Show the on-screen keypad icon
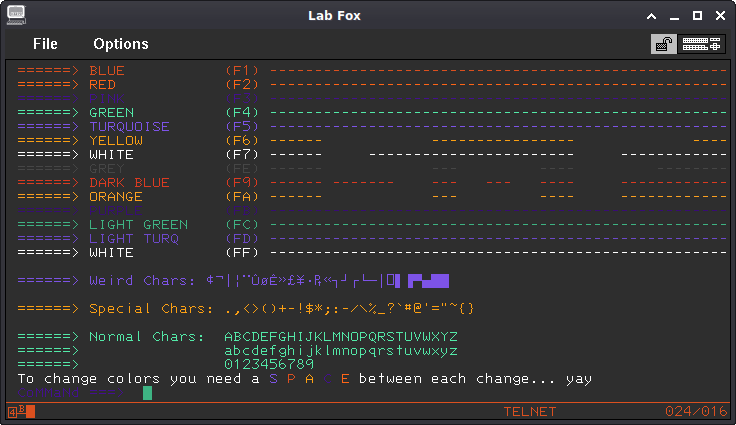Screen dimensions: 736x425 [701, 44]
